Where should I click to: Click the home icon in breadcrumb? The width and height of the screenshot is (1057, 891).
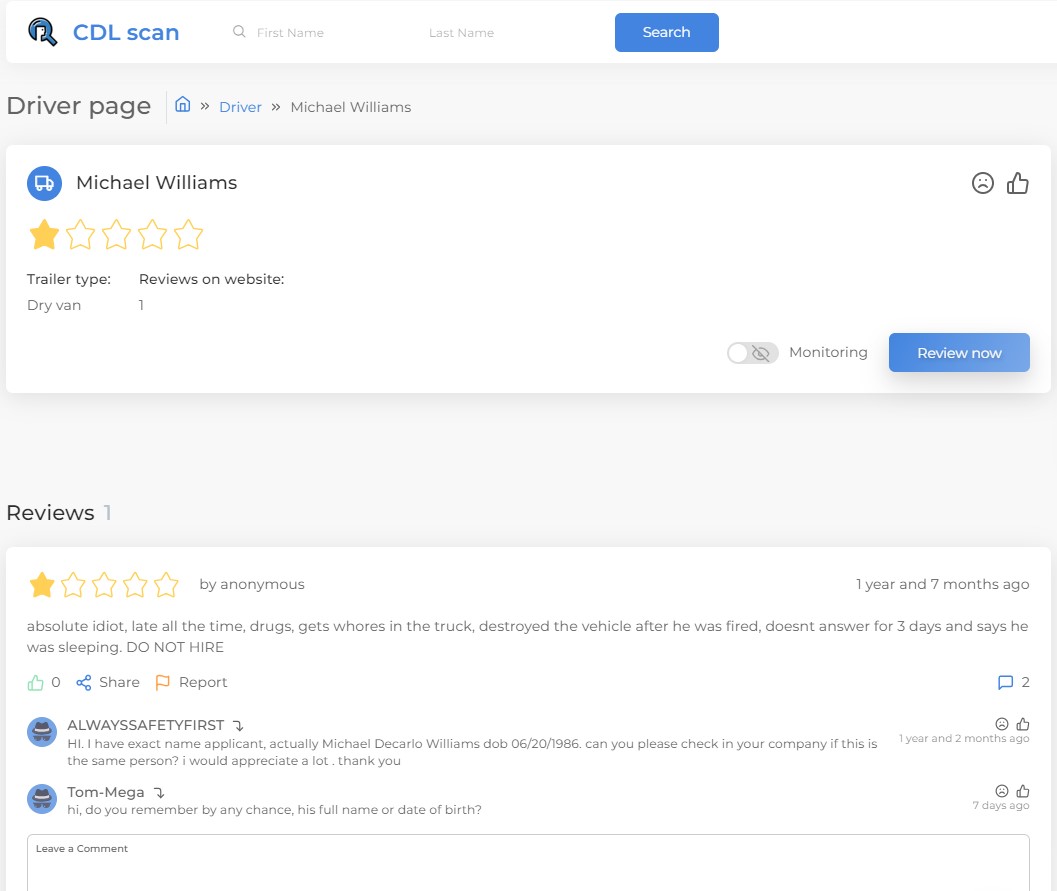[x=183, y=105]
